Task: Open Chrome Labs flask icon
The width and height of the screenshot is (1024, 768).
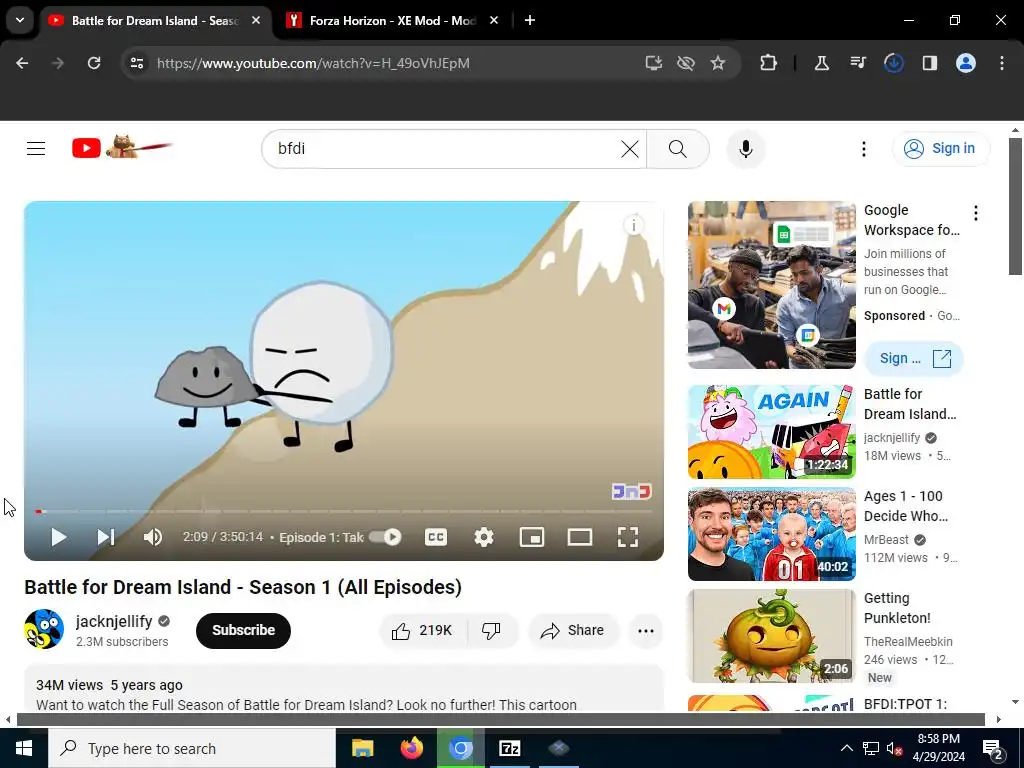Action: pyautogui.click(x=822, y=63)
